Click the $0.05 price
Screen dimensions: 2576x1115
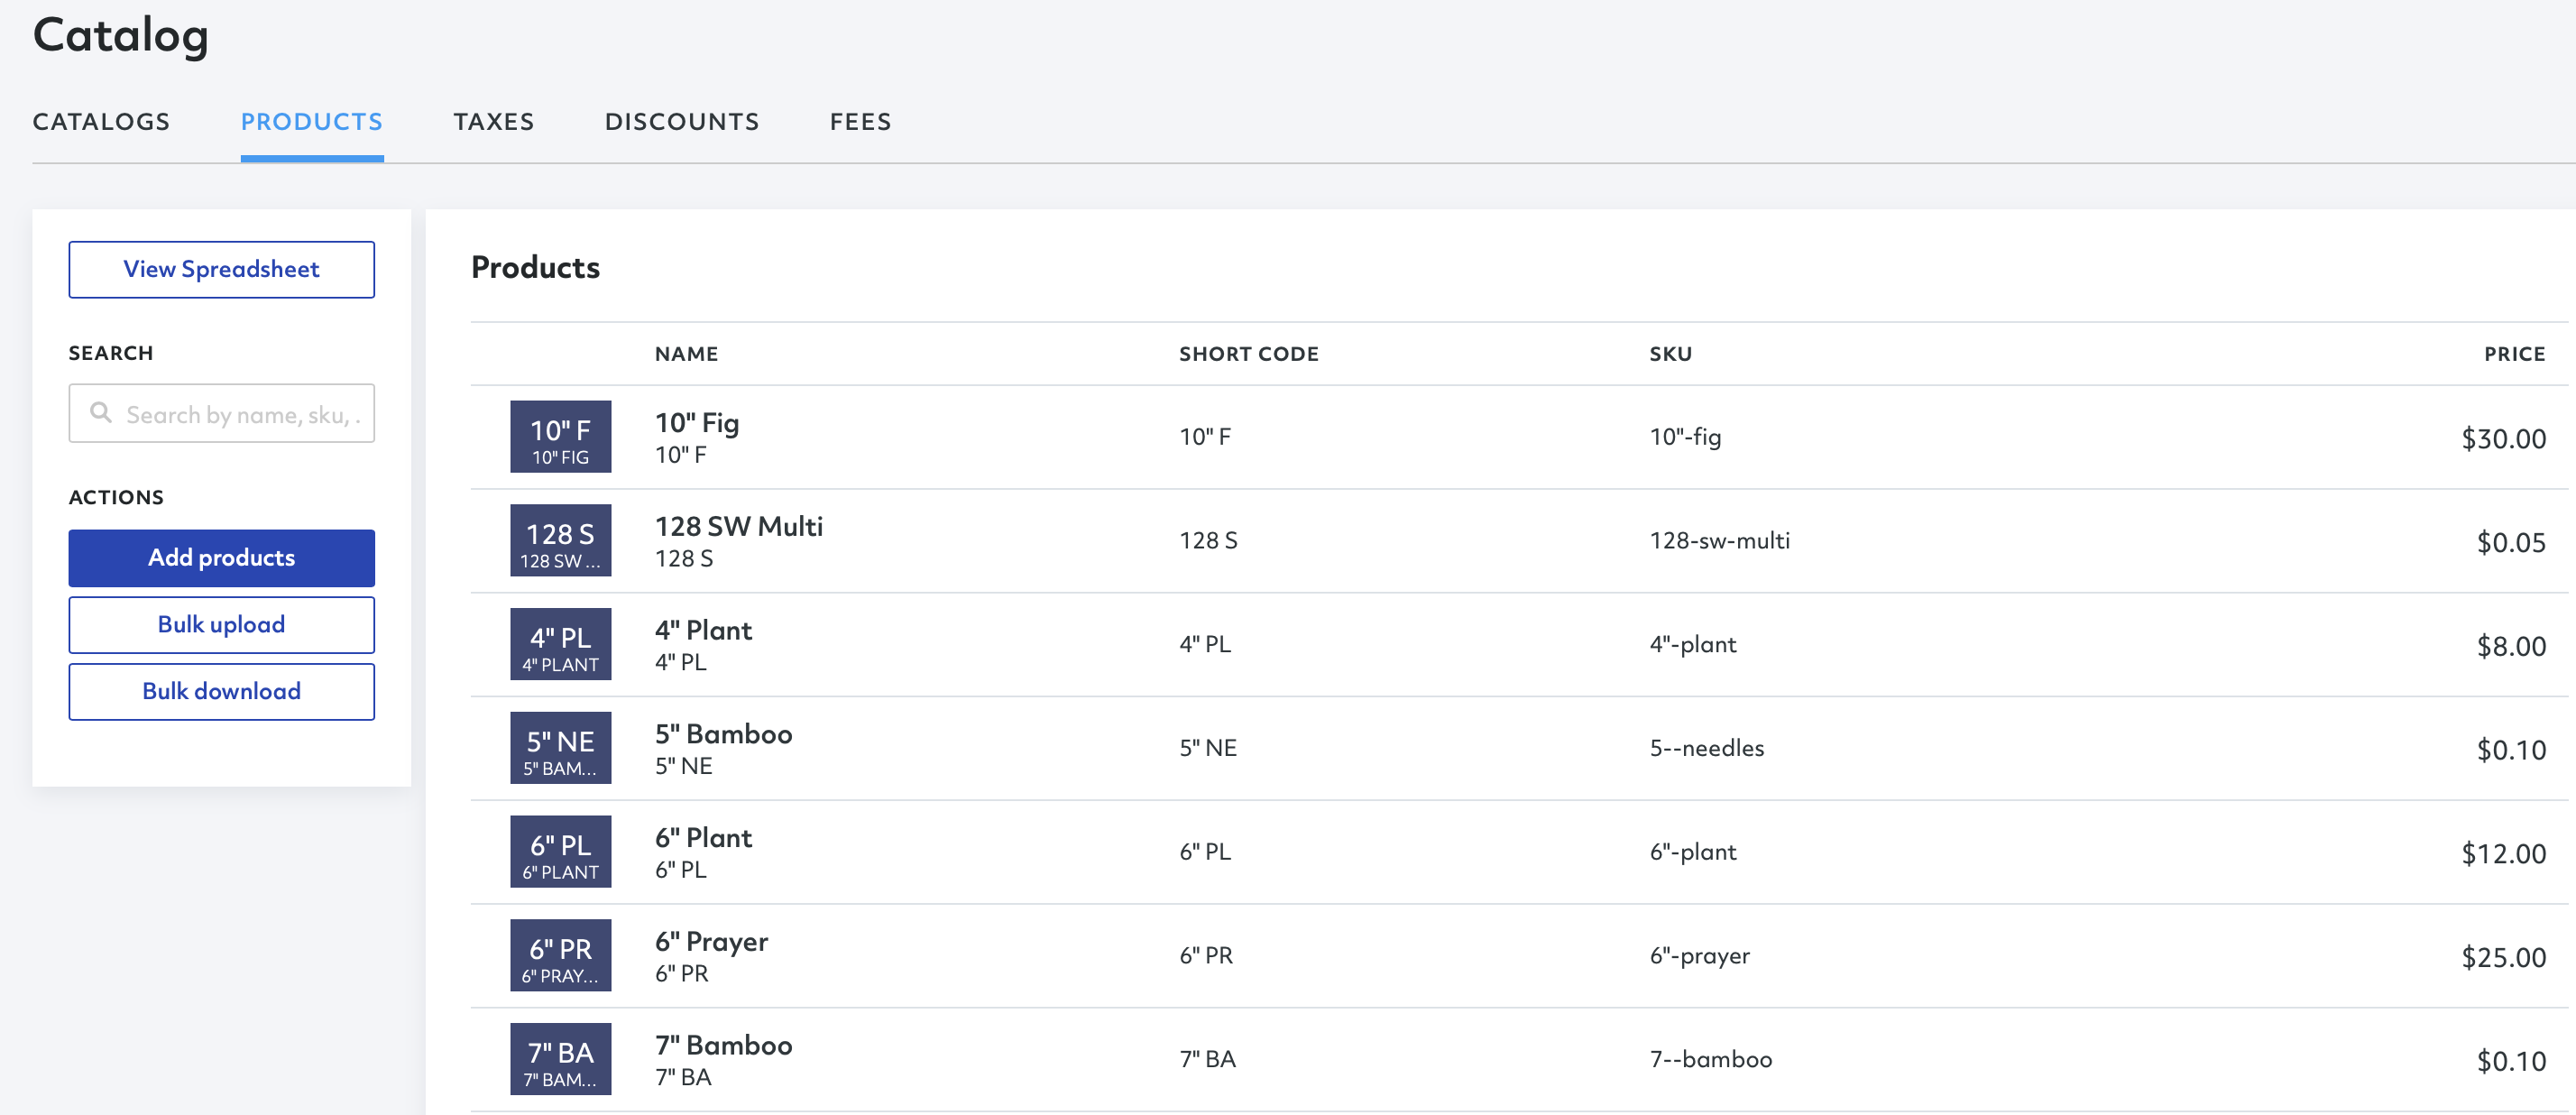[2512, 543]
